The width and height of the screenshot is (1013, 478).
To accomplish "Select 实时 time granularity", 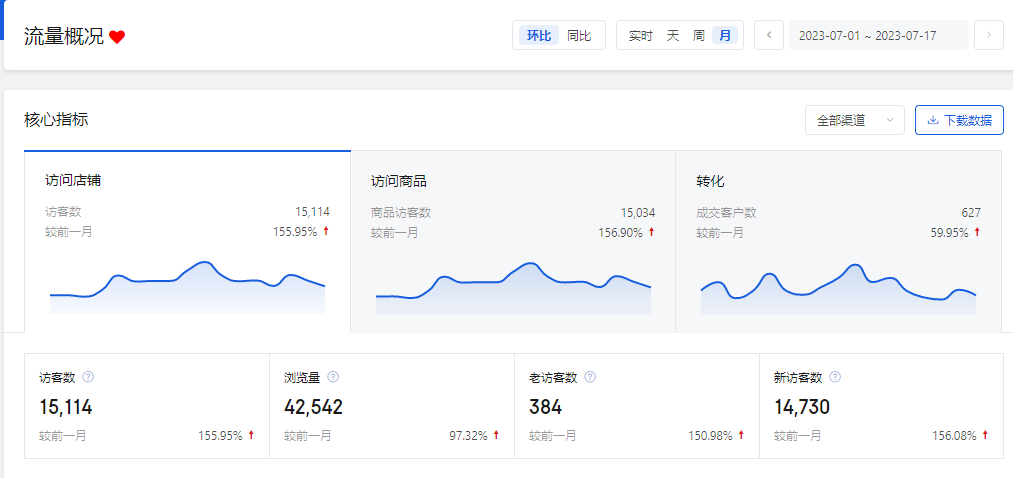I will (x=640, y=35).
